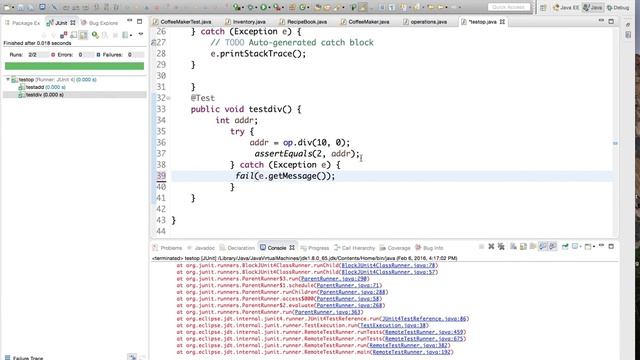
Task: Switch to the Debug perspective
Action: click(x=618, y=8)
